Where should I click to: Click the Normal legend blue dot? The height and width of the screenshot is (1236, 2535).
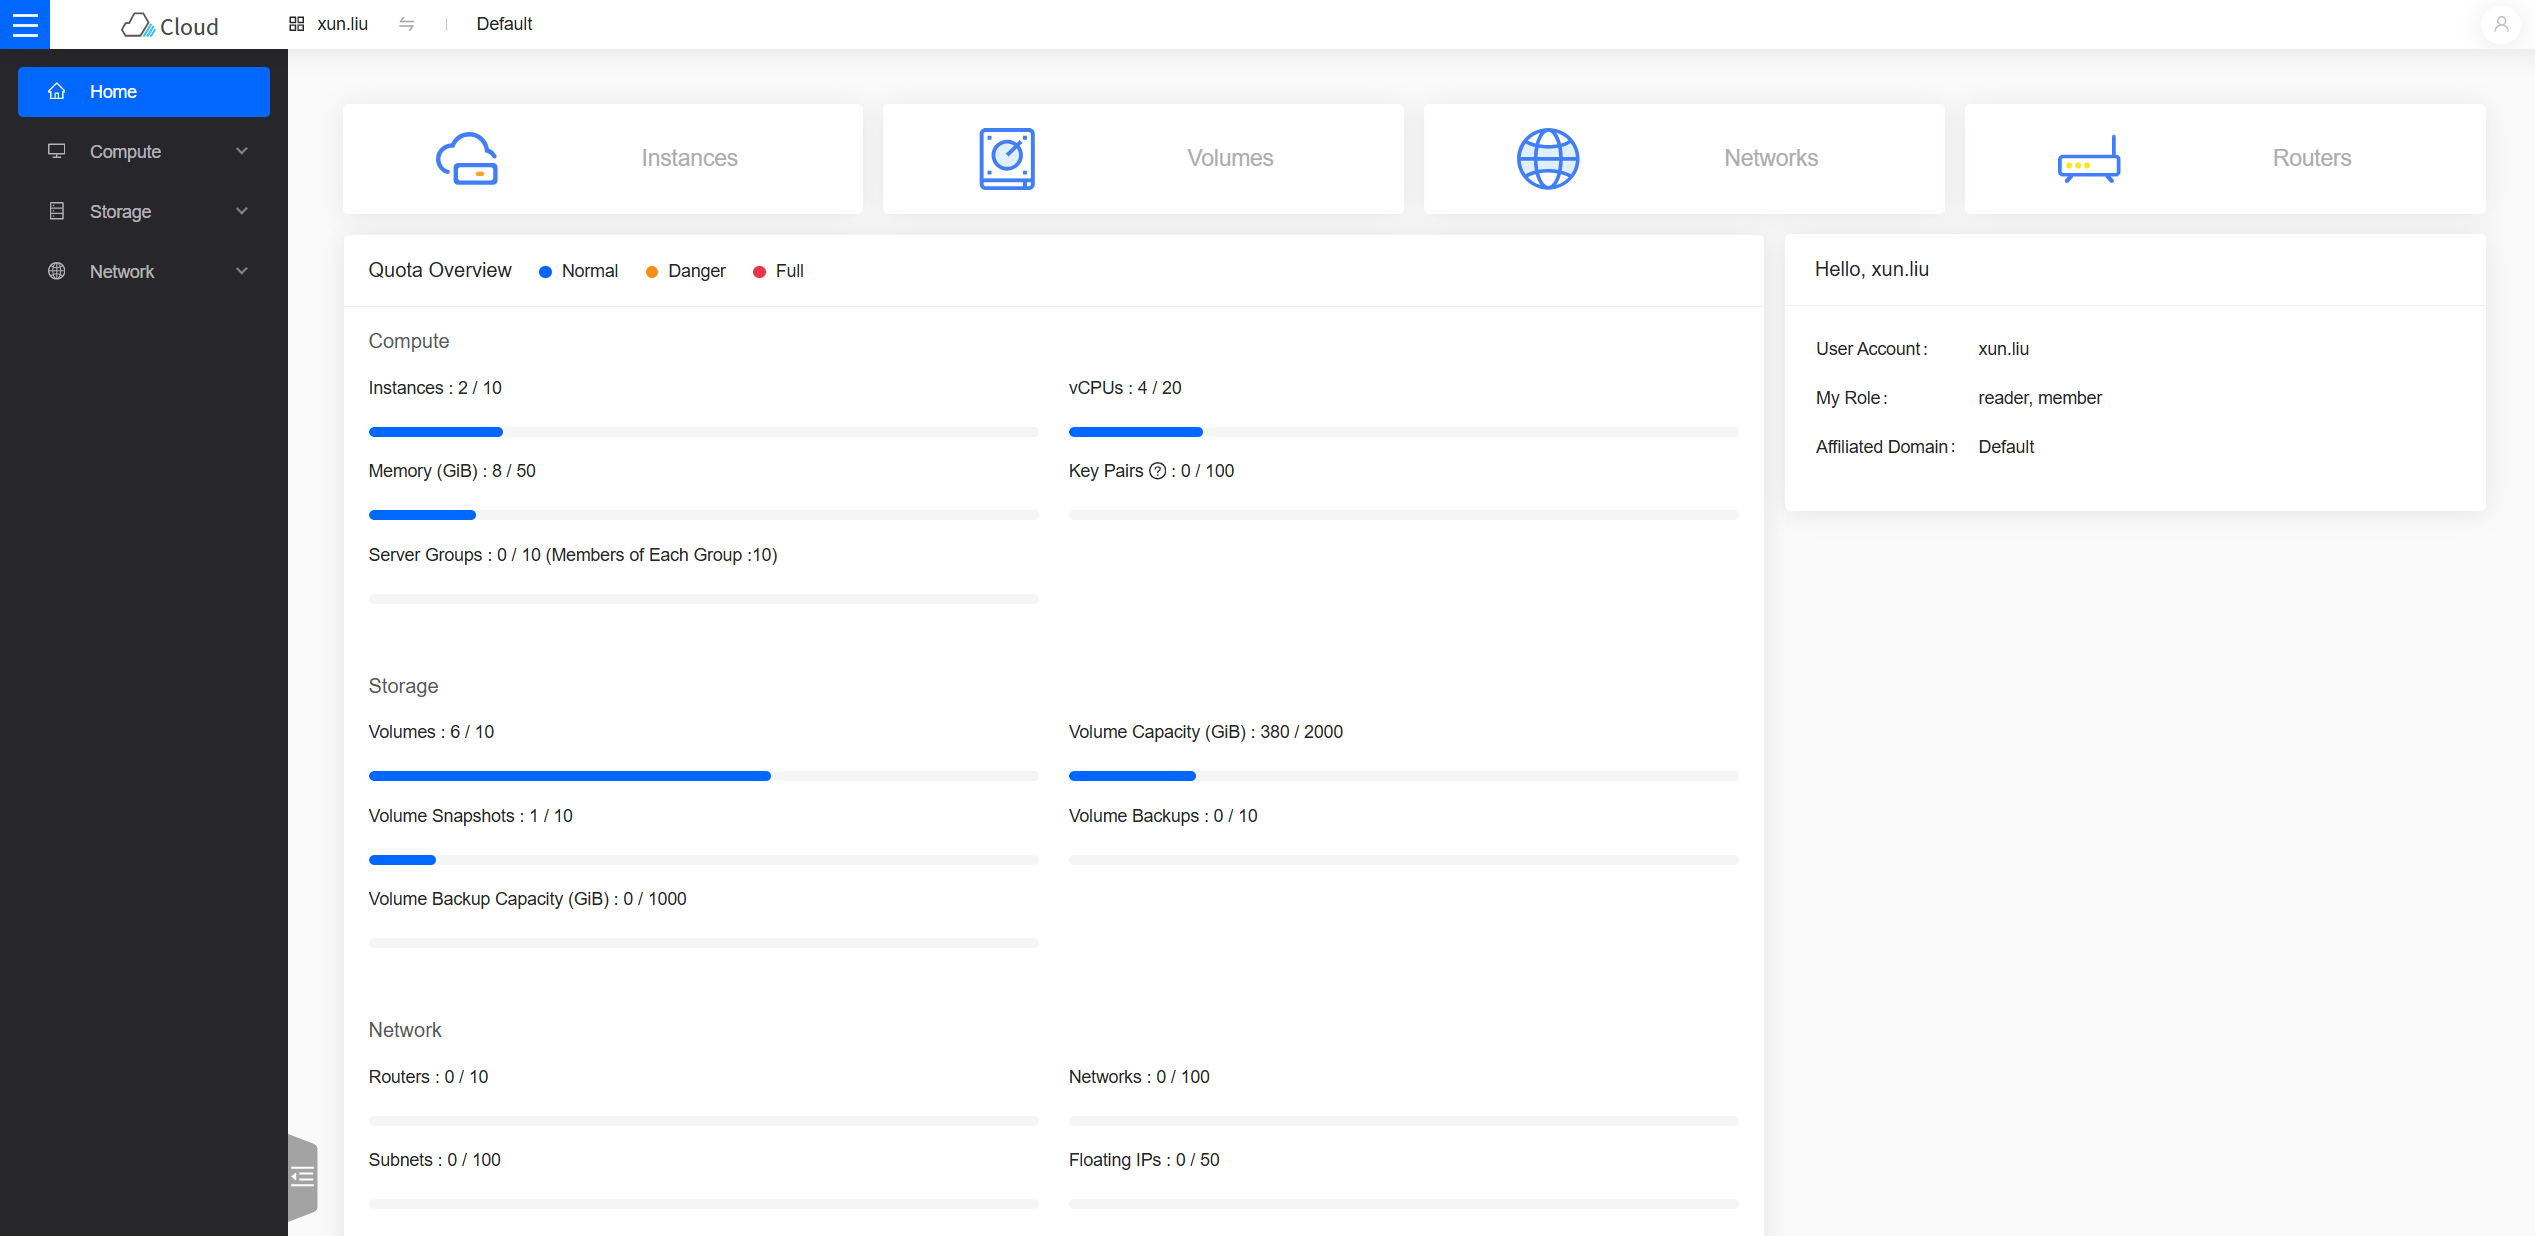(x=545, y=272)
